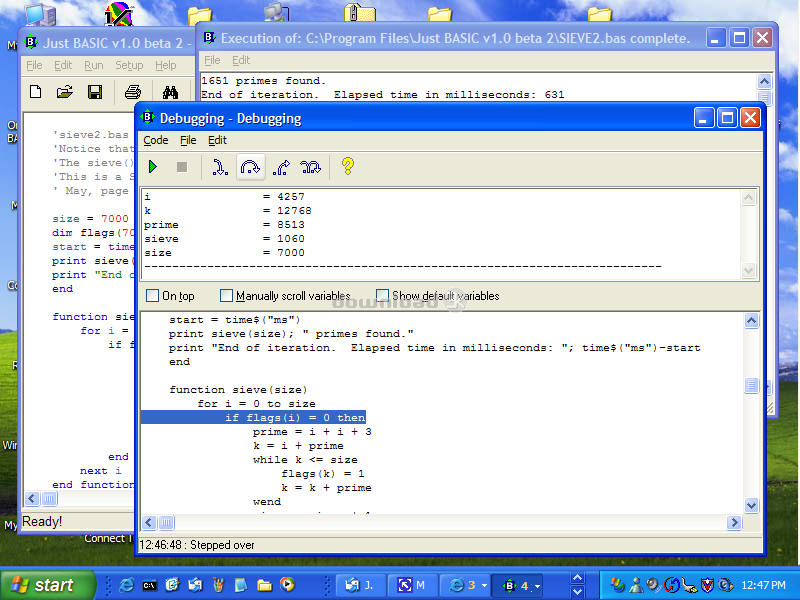Expand the grouped Internet Explorer taskbar button

[468, 585]
